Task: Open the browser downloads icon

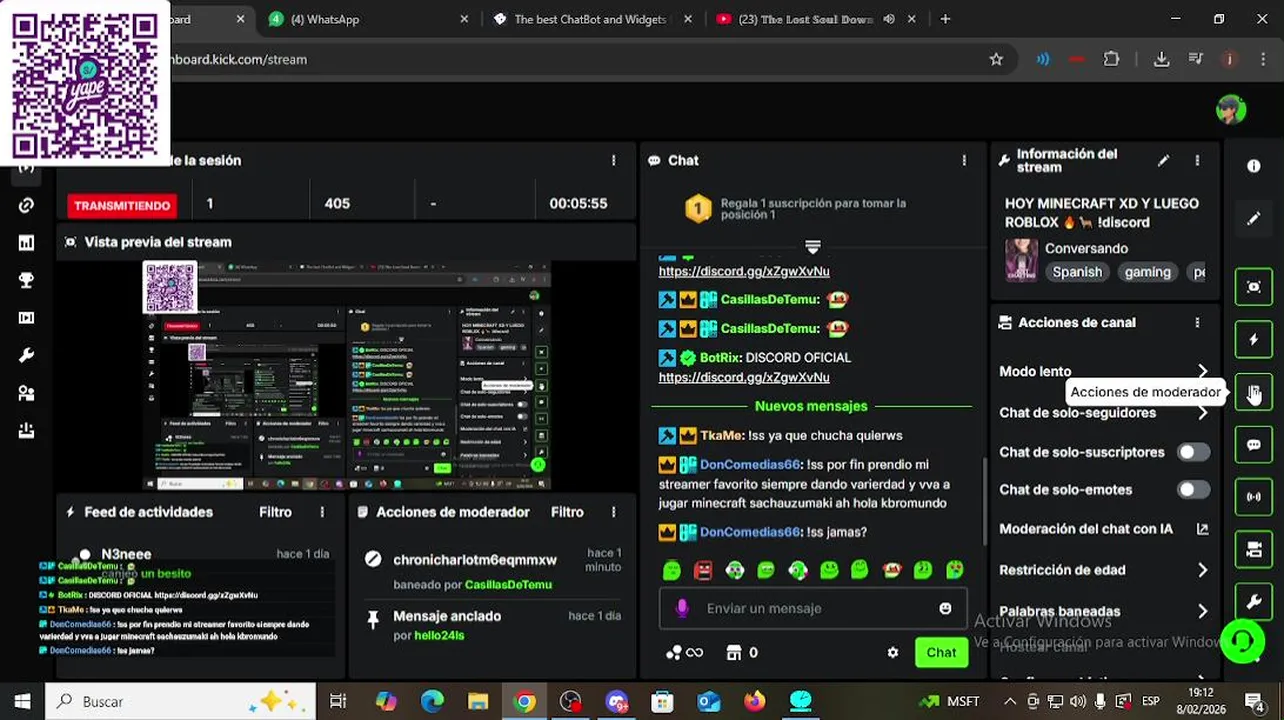Action: coord(1161,59)
